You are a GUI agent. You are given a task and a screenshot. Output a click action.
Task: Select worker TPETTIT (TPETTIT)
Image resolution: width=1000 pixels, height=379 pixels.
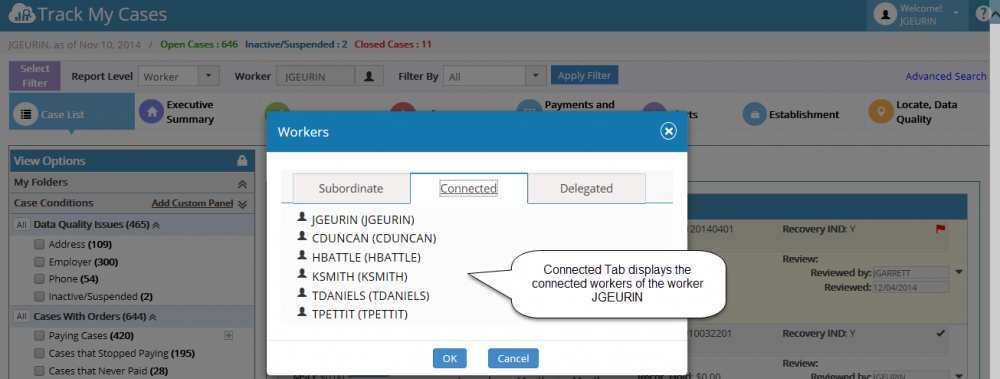359,315
